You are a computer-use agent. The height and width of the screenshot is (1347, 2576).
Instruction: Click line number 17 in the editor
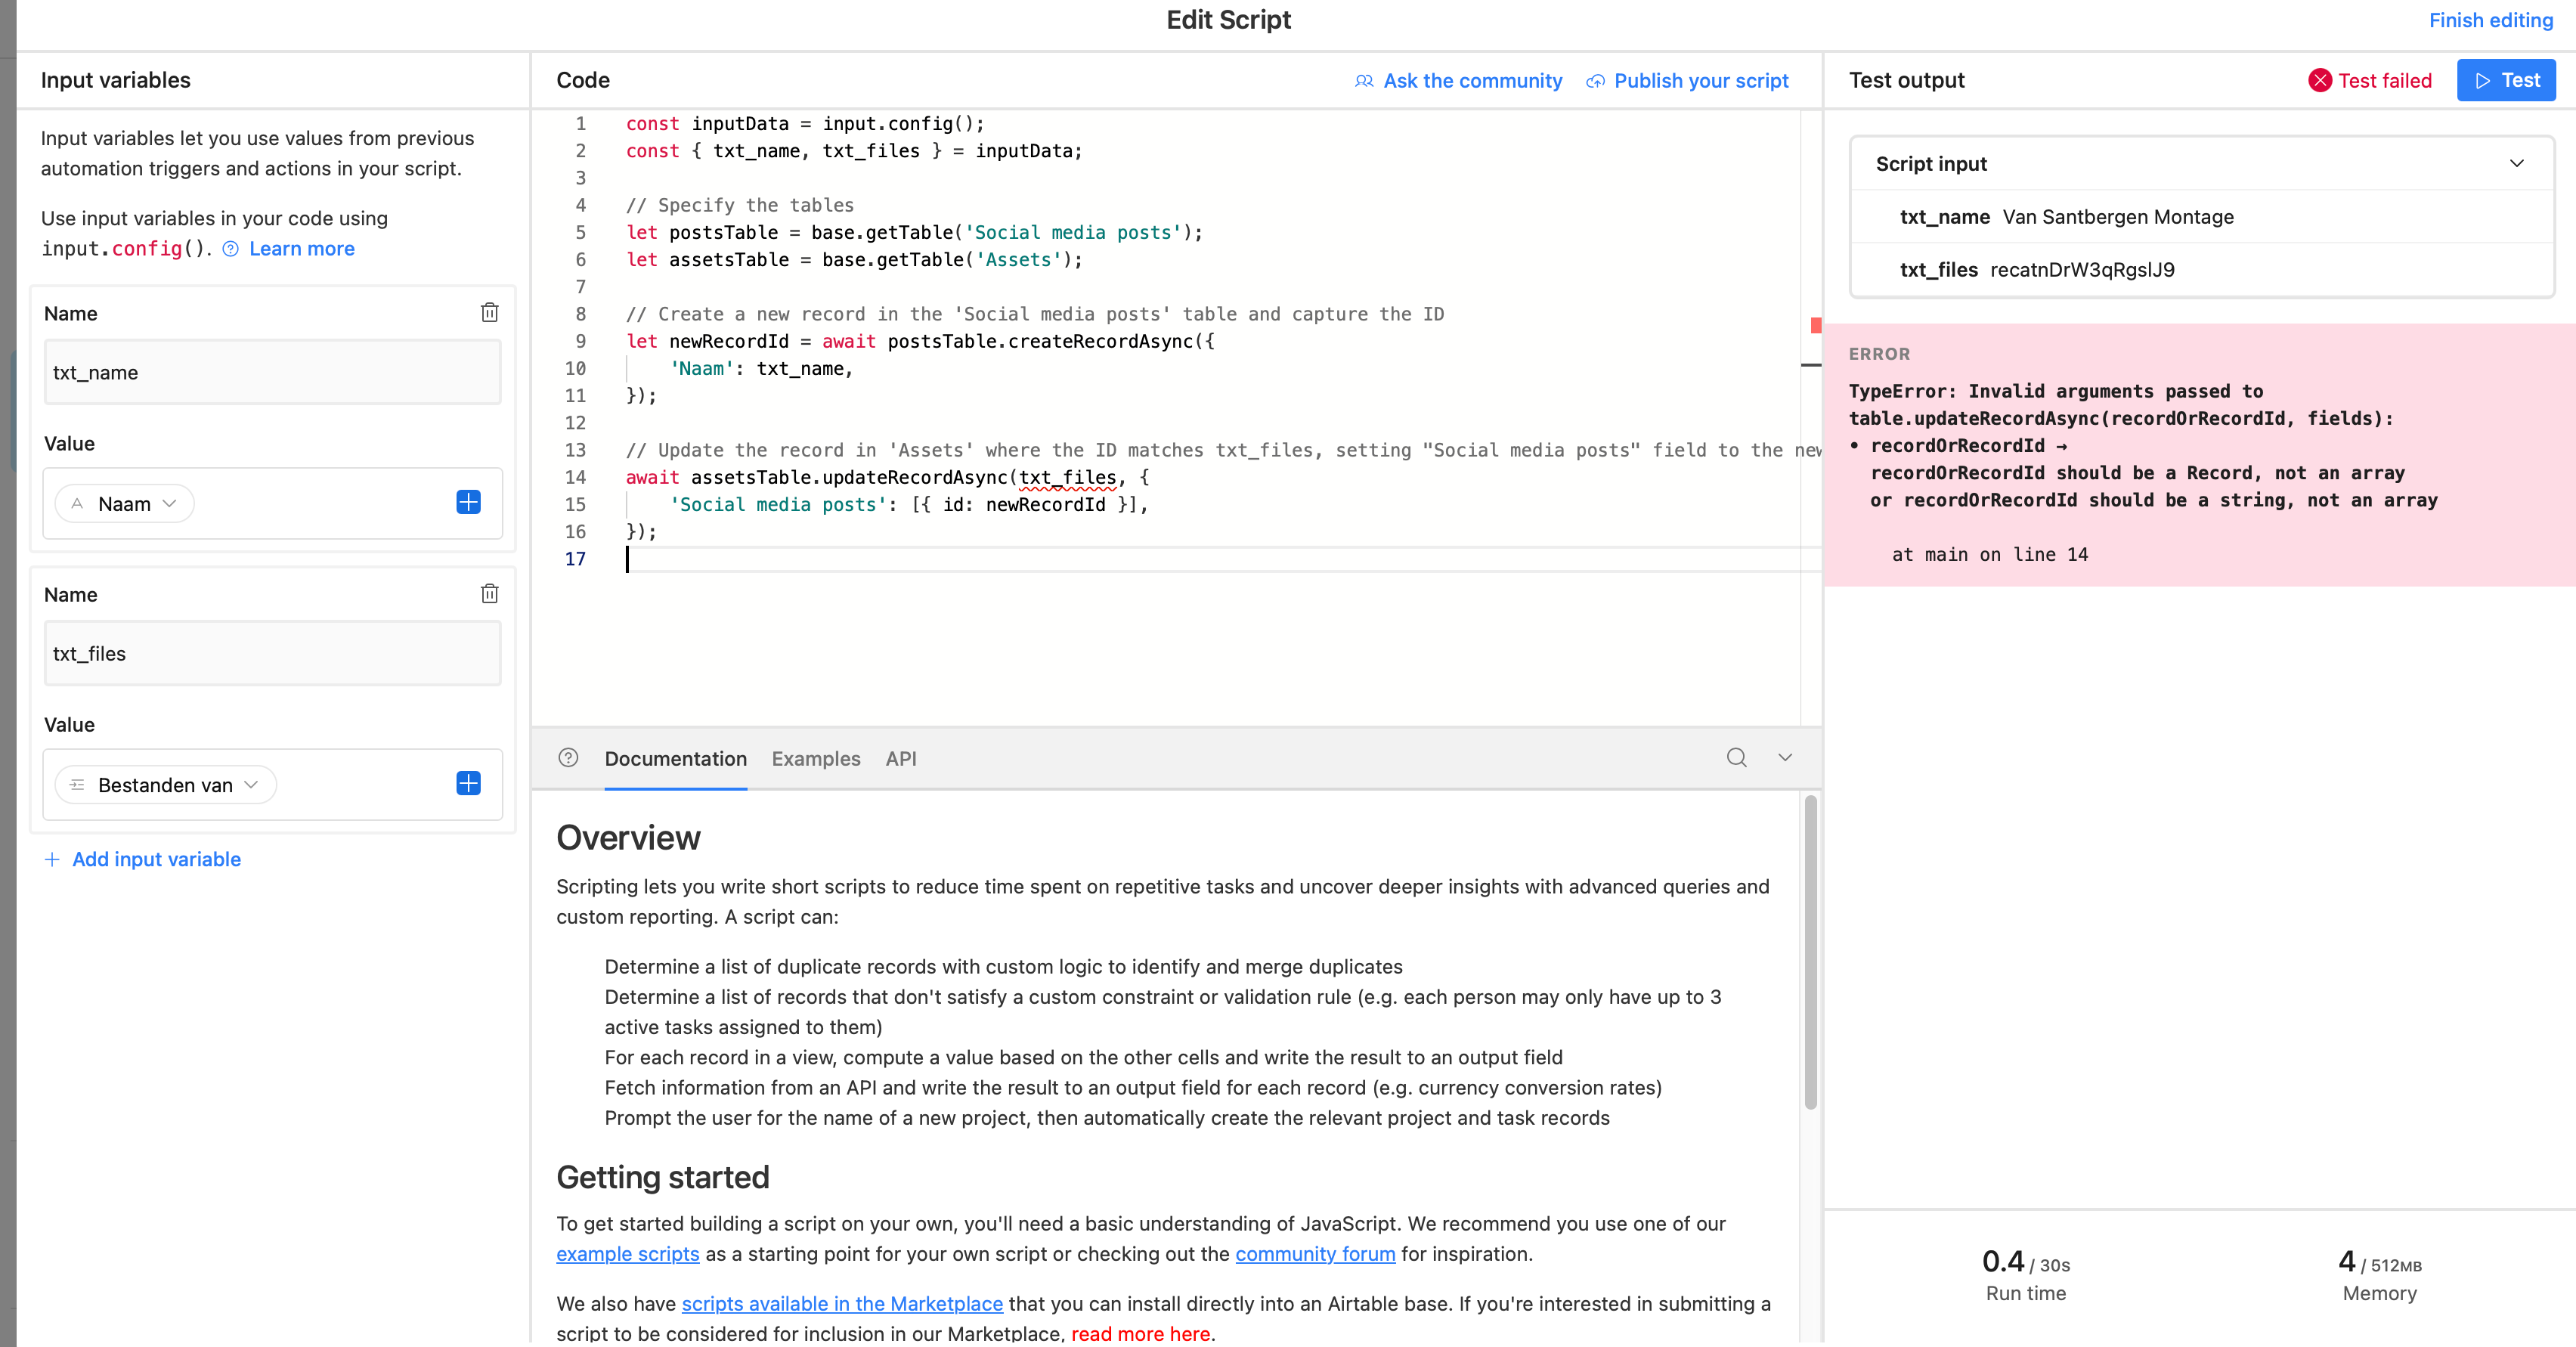(575, 560)
